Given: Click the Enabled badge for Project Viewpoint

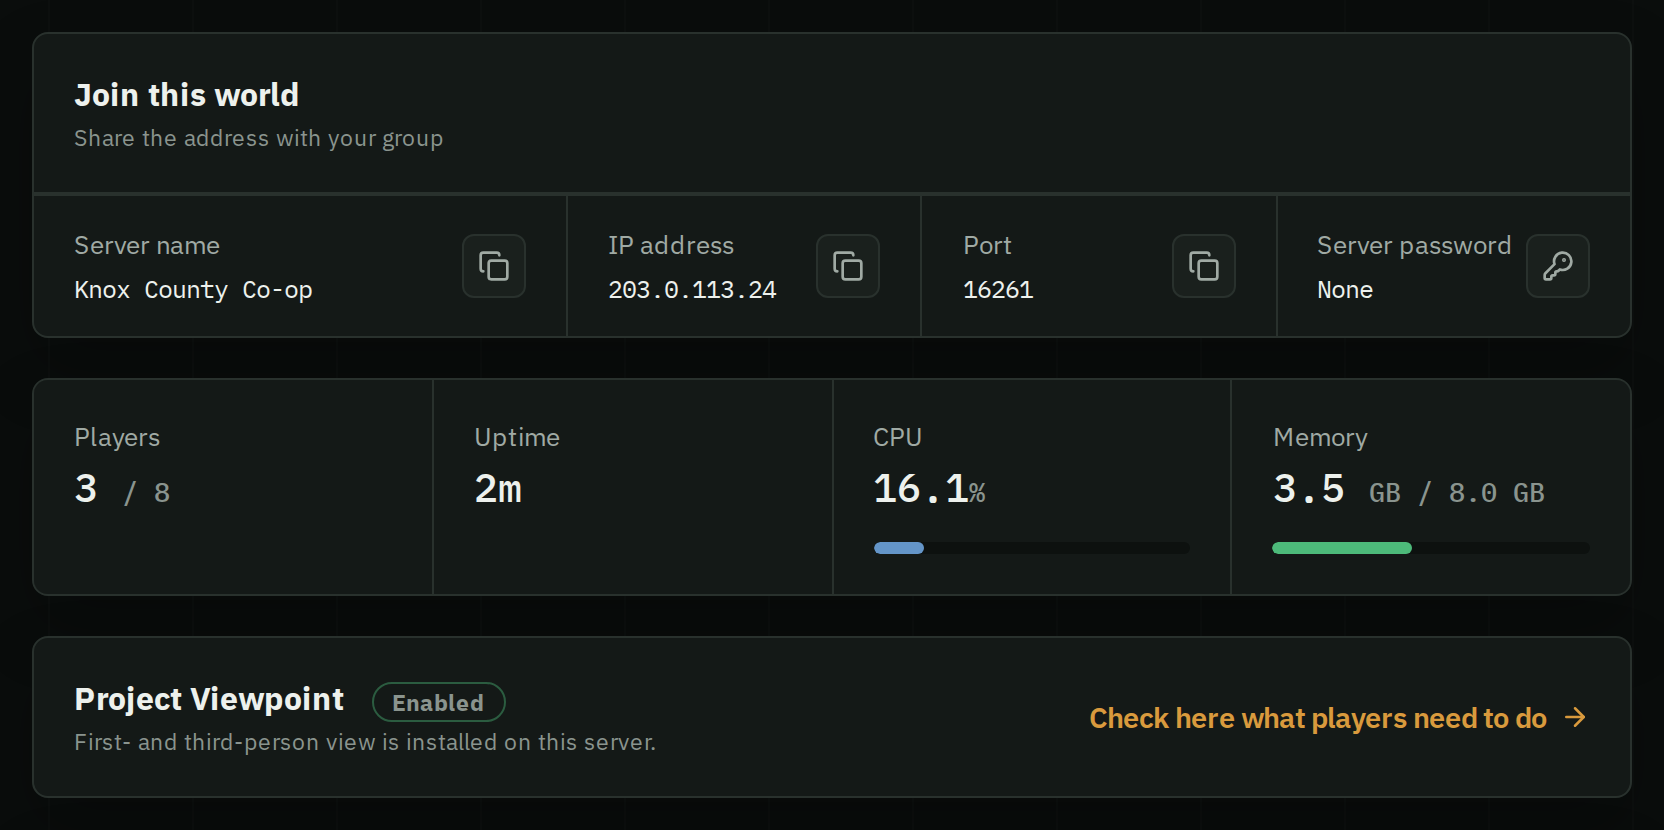Looking at the screenshot, I should tap(438, 702).
